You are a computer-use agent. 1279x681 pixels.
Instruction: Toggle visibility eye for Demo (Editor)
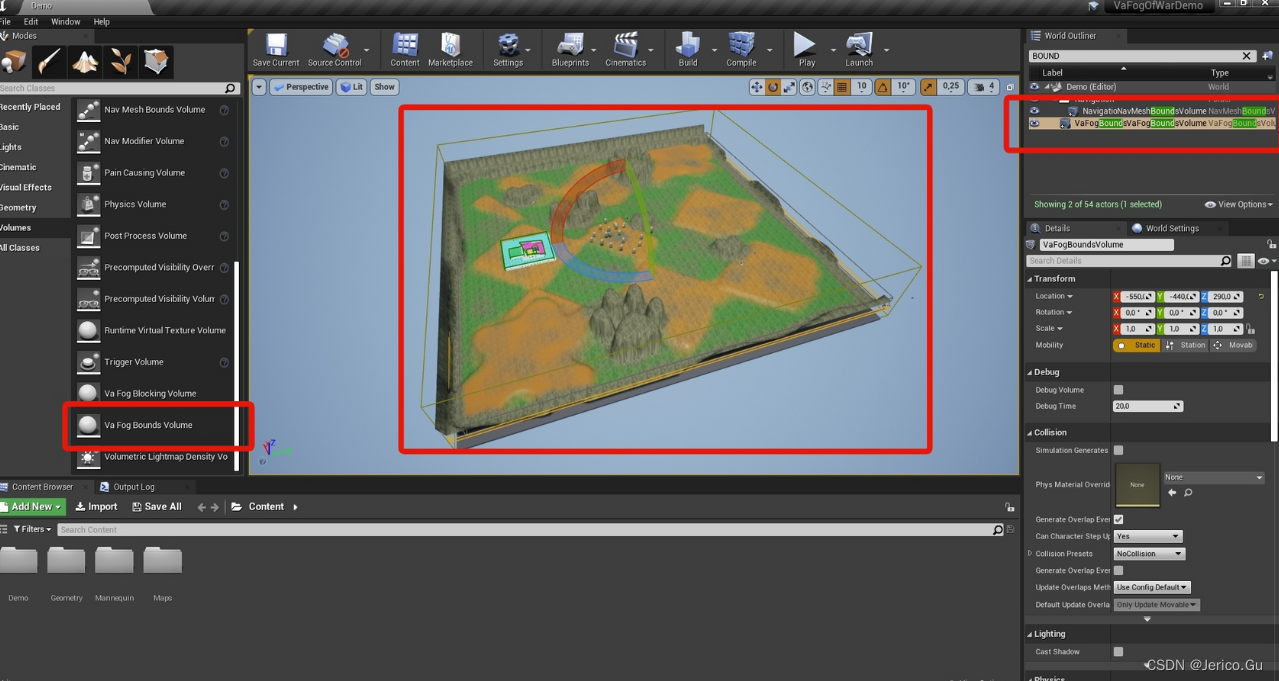pyautogui.click(x=1035, y=87)
